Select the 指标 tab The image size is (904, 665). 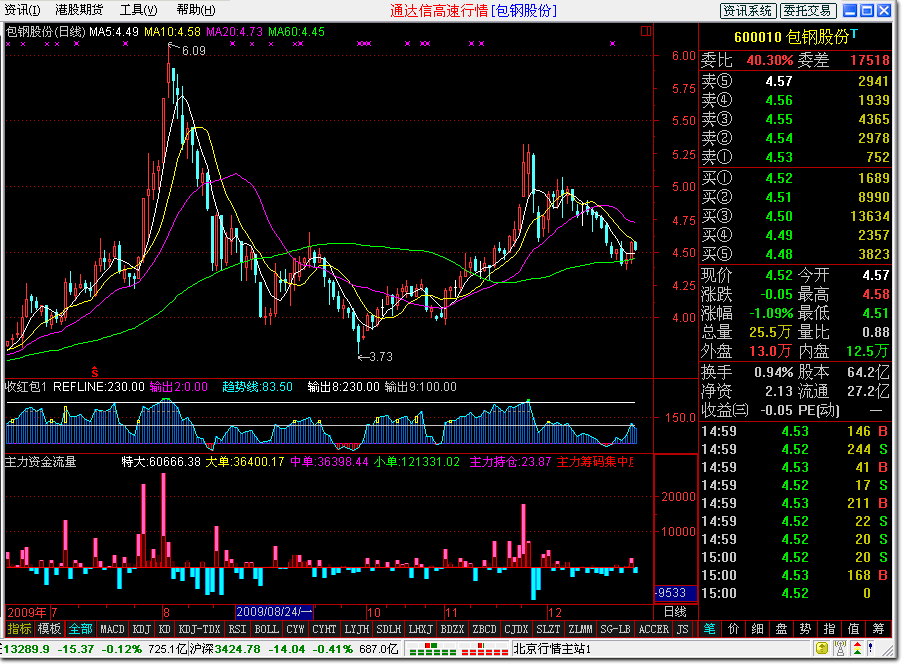(x=20, y=629)
